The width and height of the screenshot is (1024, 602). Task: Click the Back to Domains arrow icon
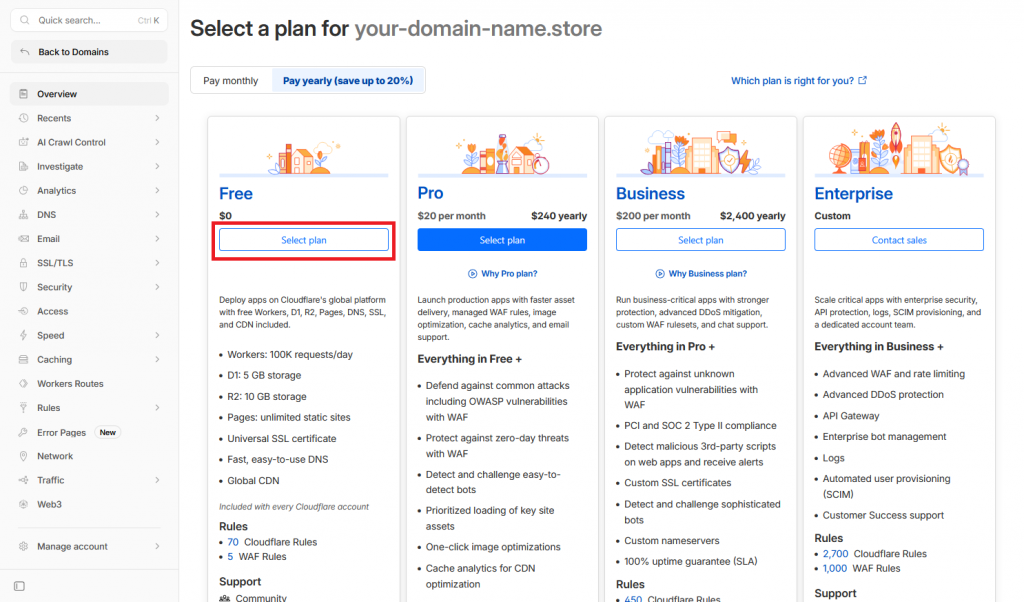point(24,52)
